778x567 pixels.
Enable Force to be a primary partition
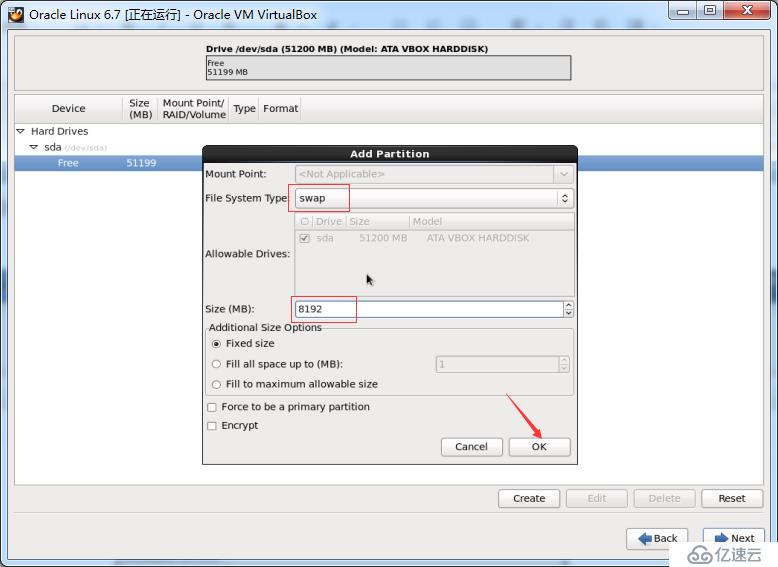click(212, 407)
